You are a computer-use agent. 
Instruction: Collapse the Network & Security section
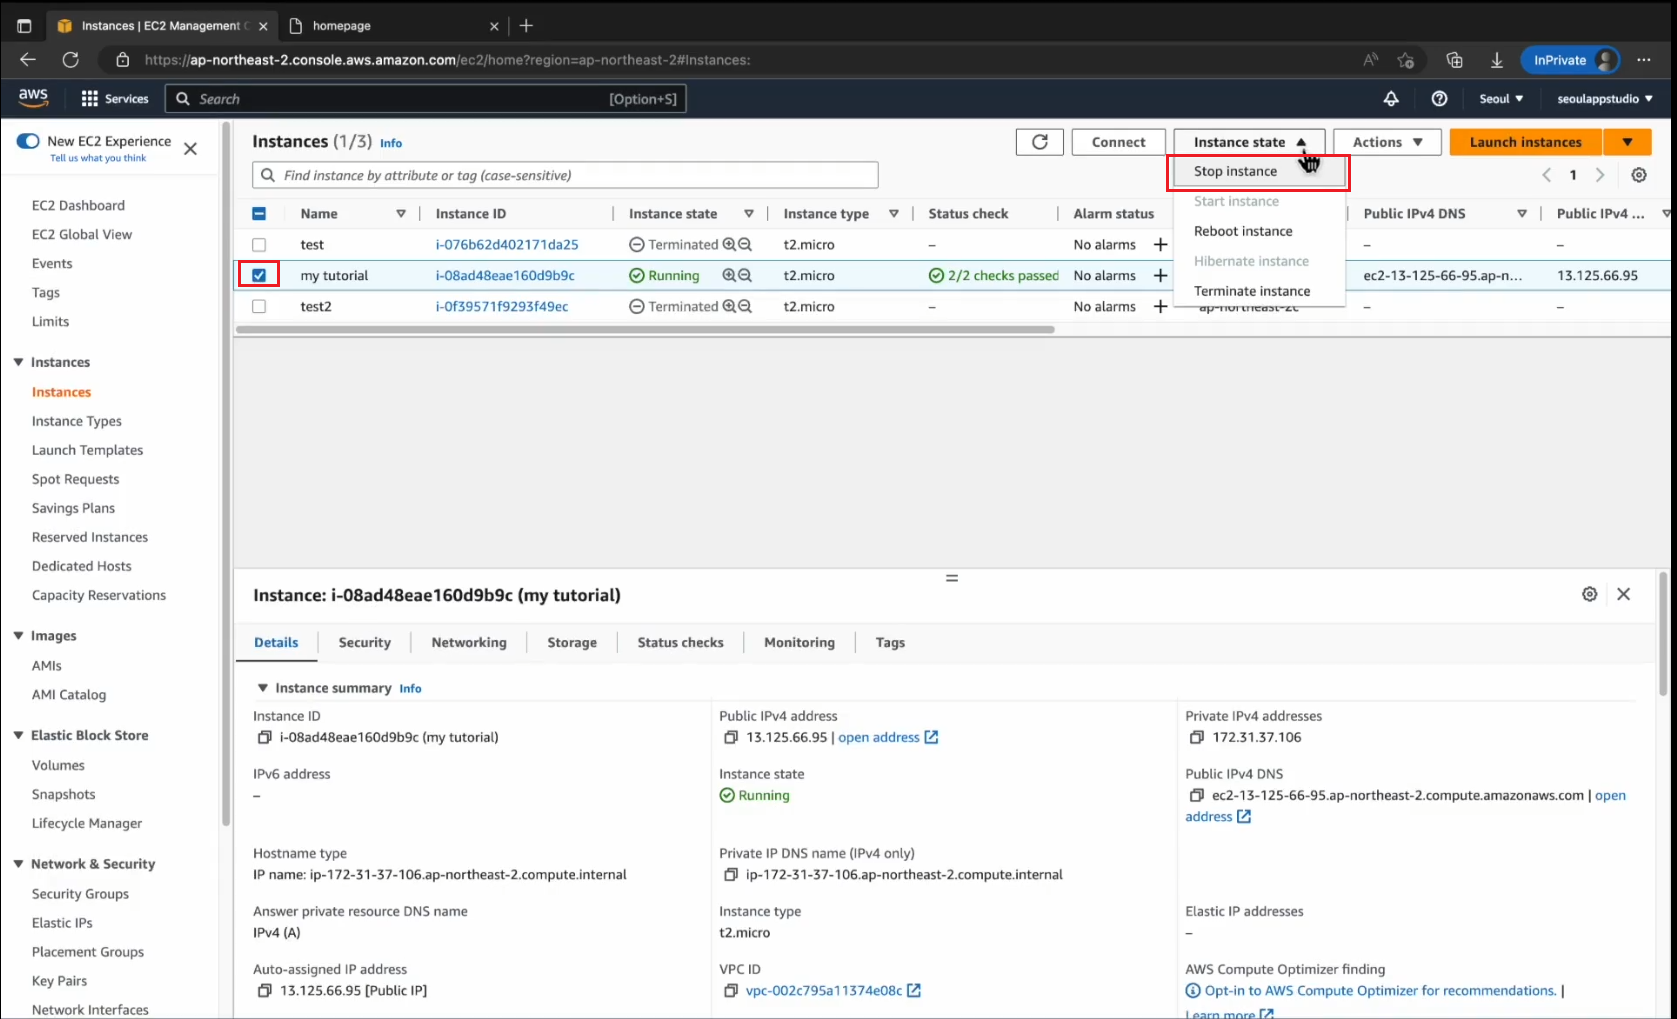(x=18, y=864)
